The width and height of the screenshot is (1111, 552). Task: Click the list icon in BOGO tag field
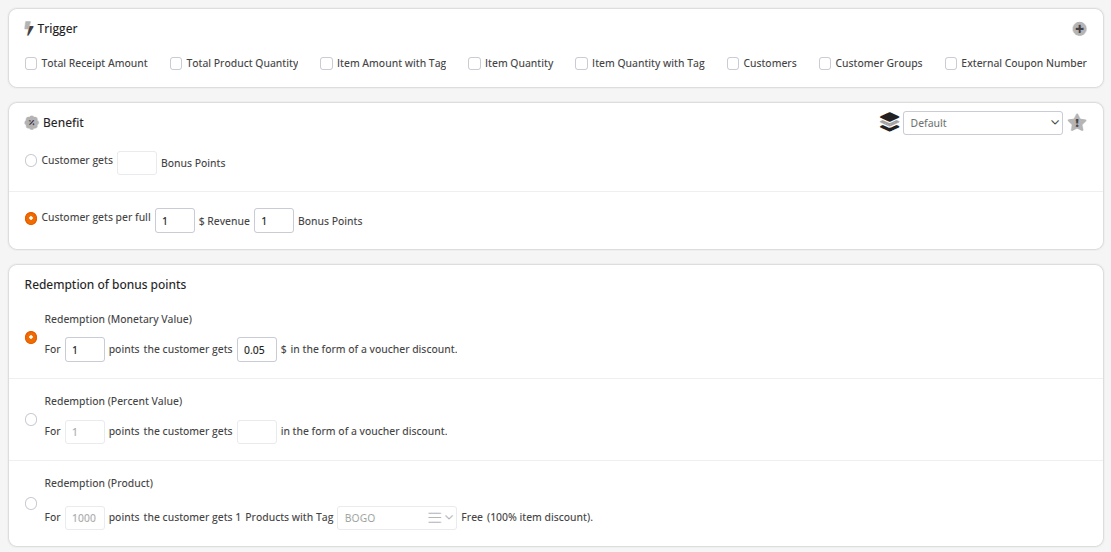(x=434, y=518)
